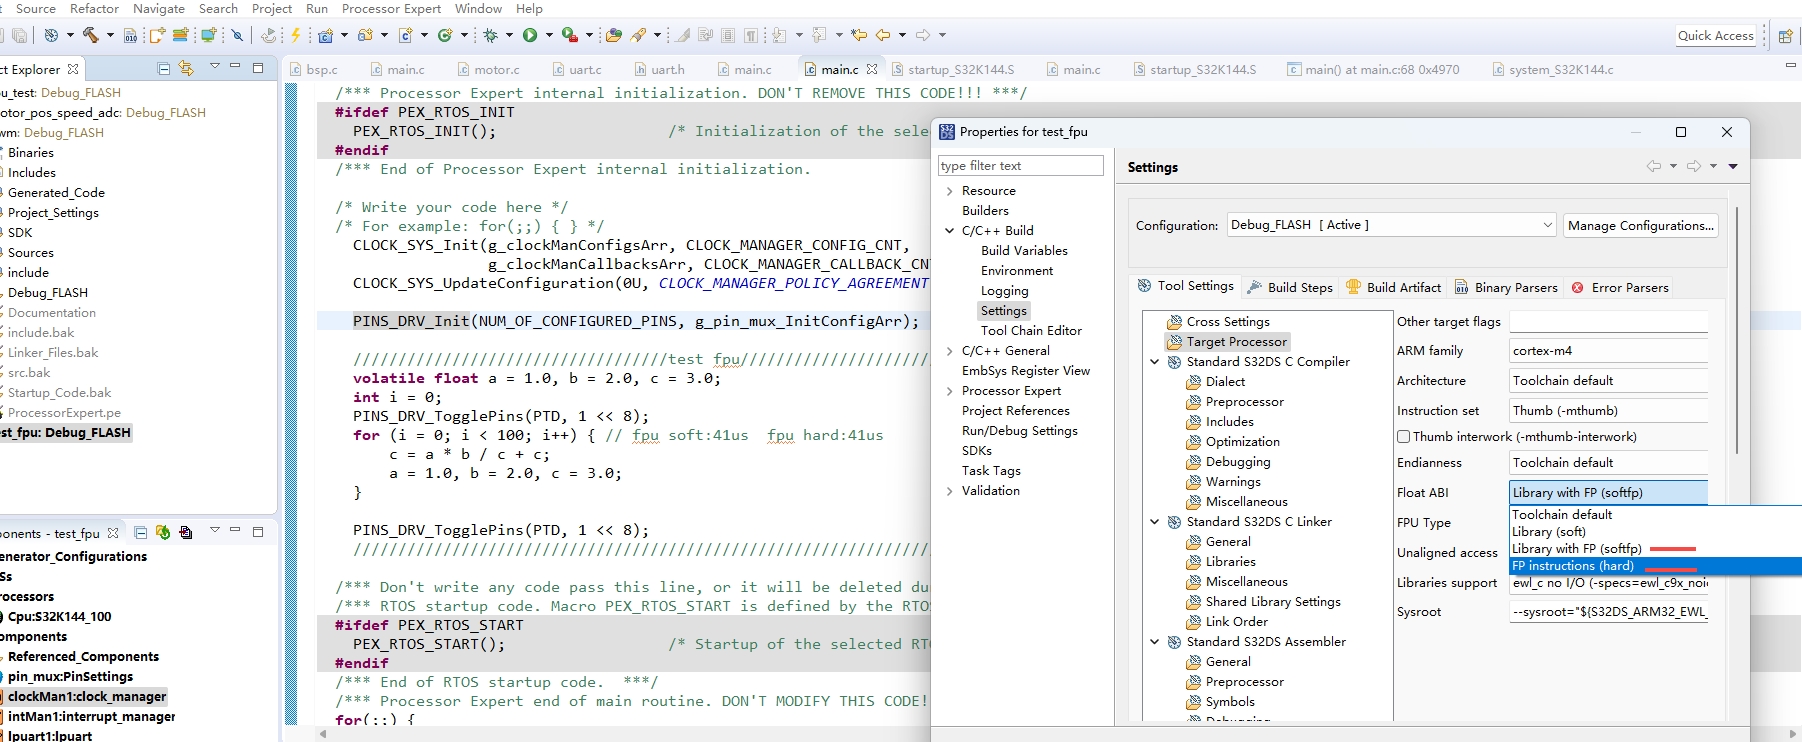Click Collapse All icon in Project Explorer

pos(164,68)
